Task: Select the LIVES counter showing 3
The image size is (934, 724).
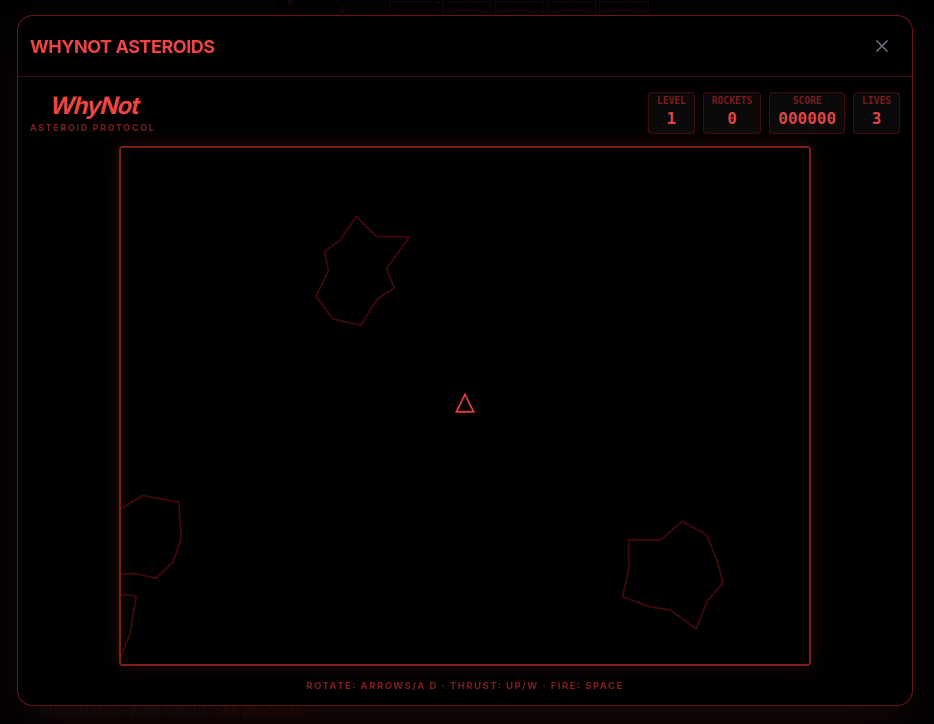Action: [x=876, y=113]
